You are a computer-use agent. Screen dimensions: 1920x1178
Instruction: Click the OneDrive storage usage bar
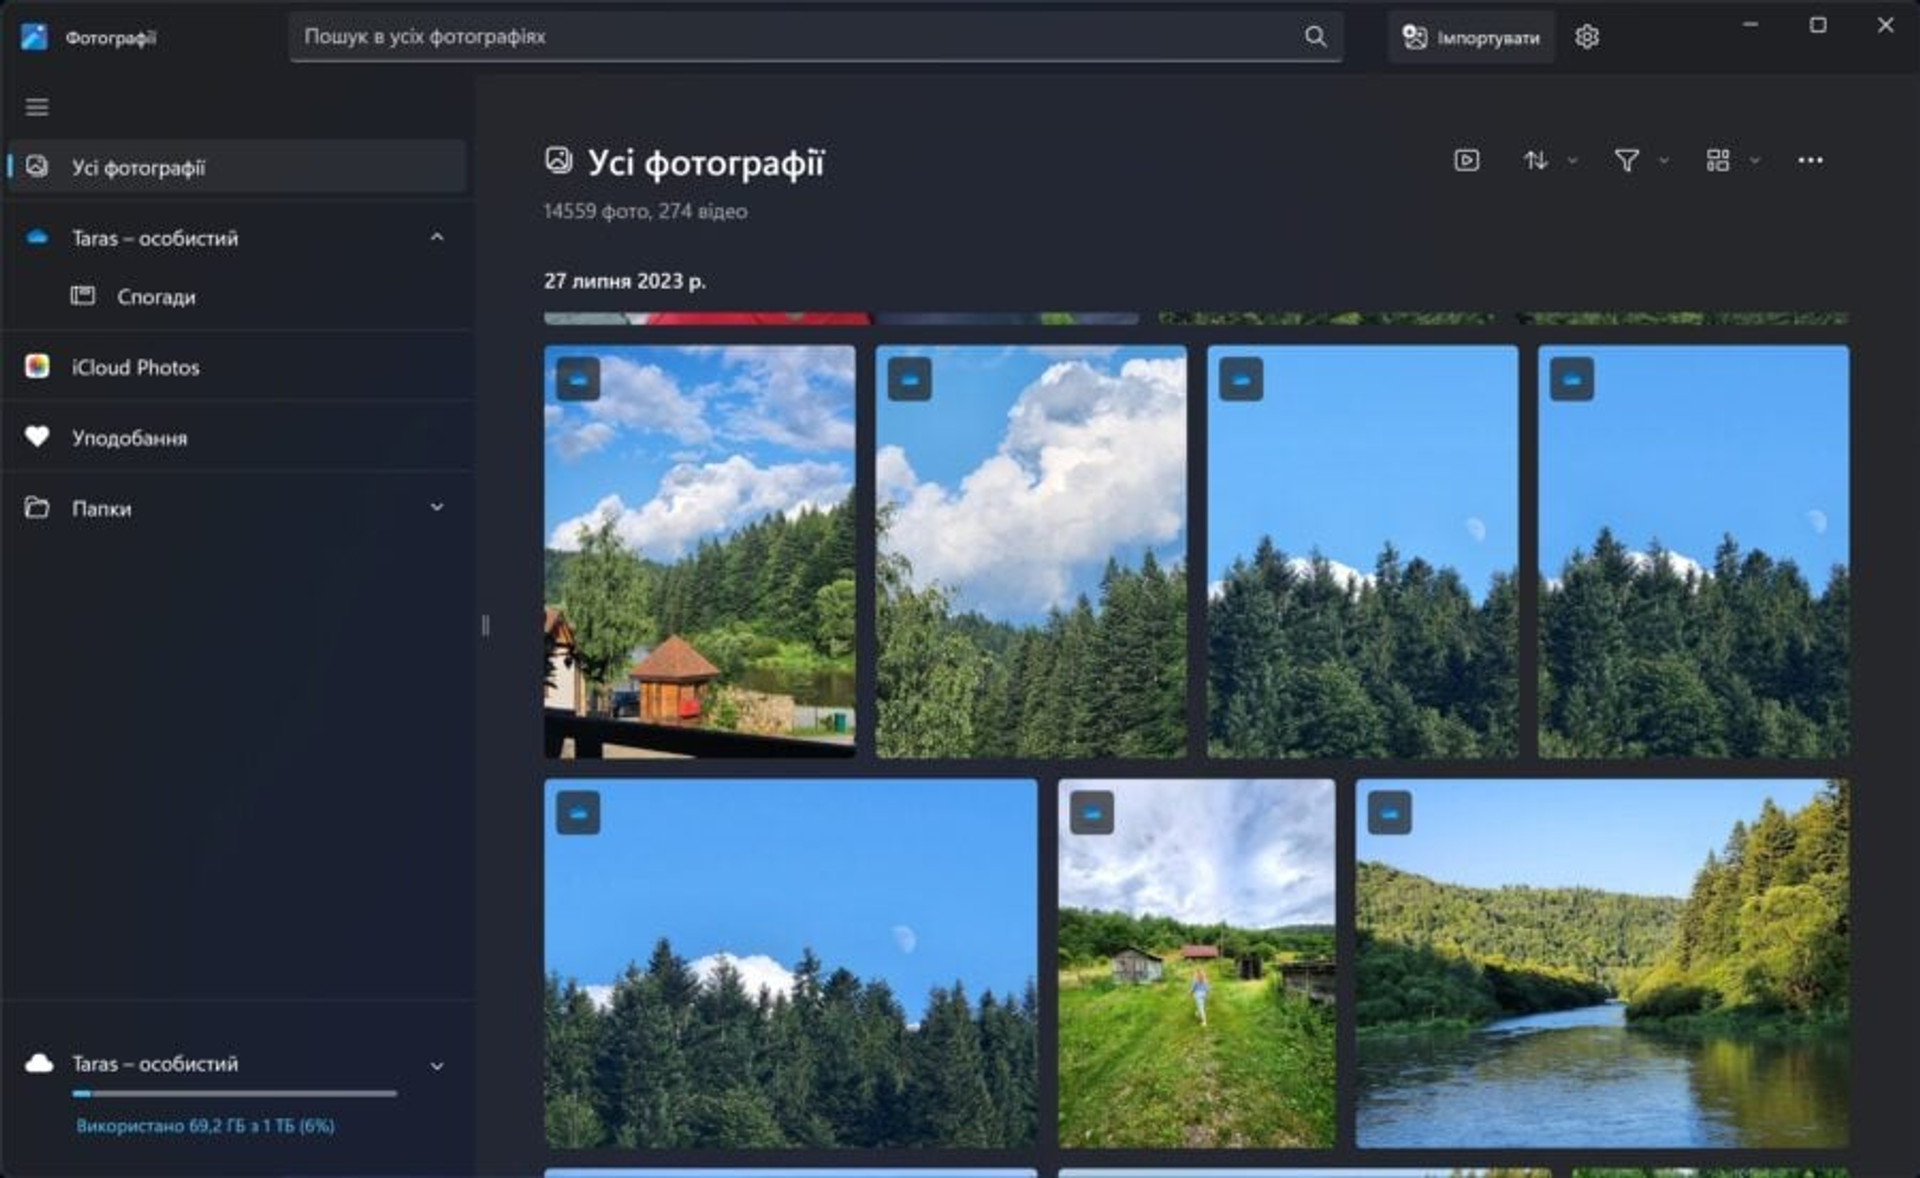pyautogui.click(x=234, y=1093)
